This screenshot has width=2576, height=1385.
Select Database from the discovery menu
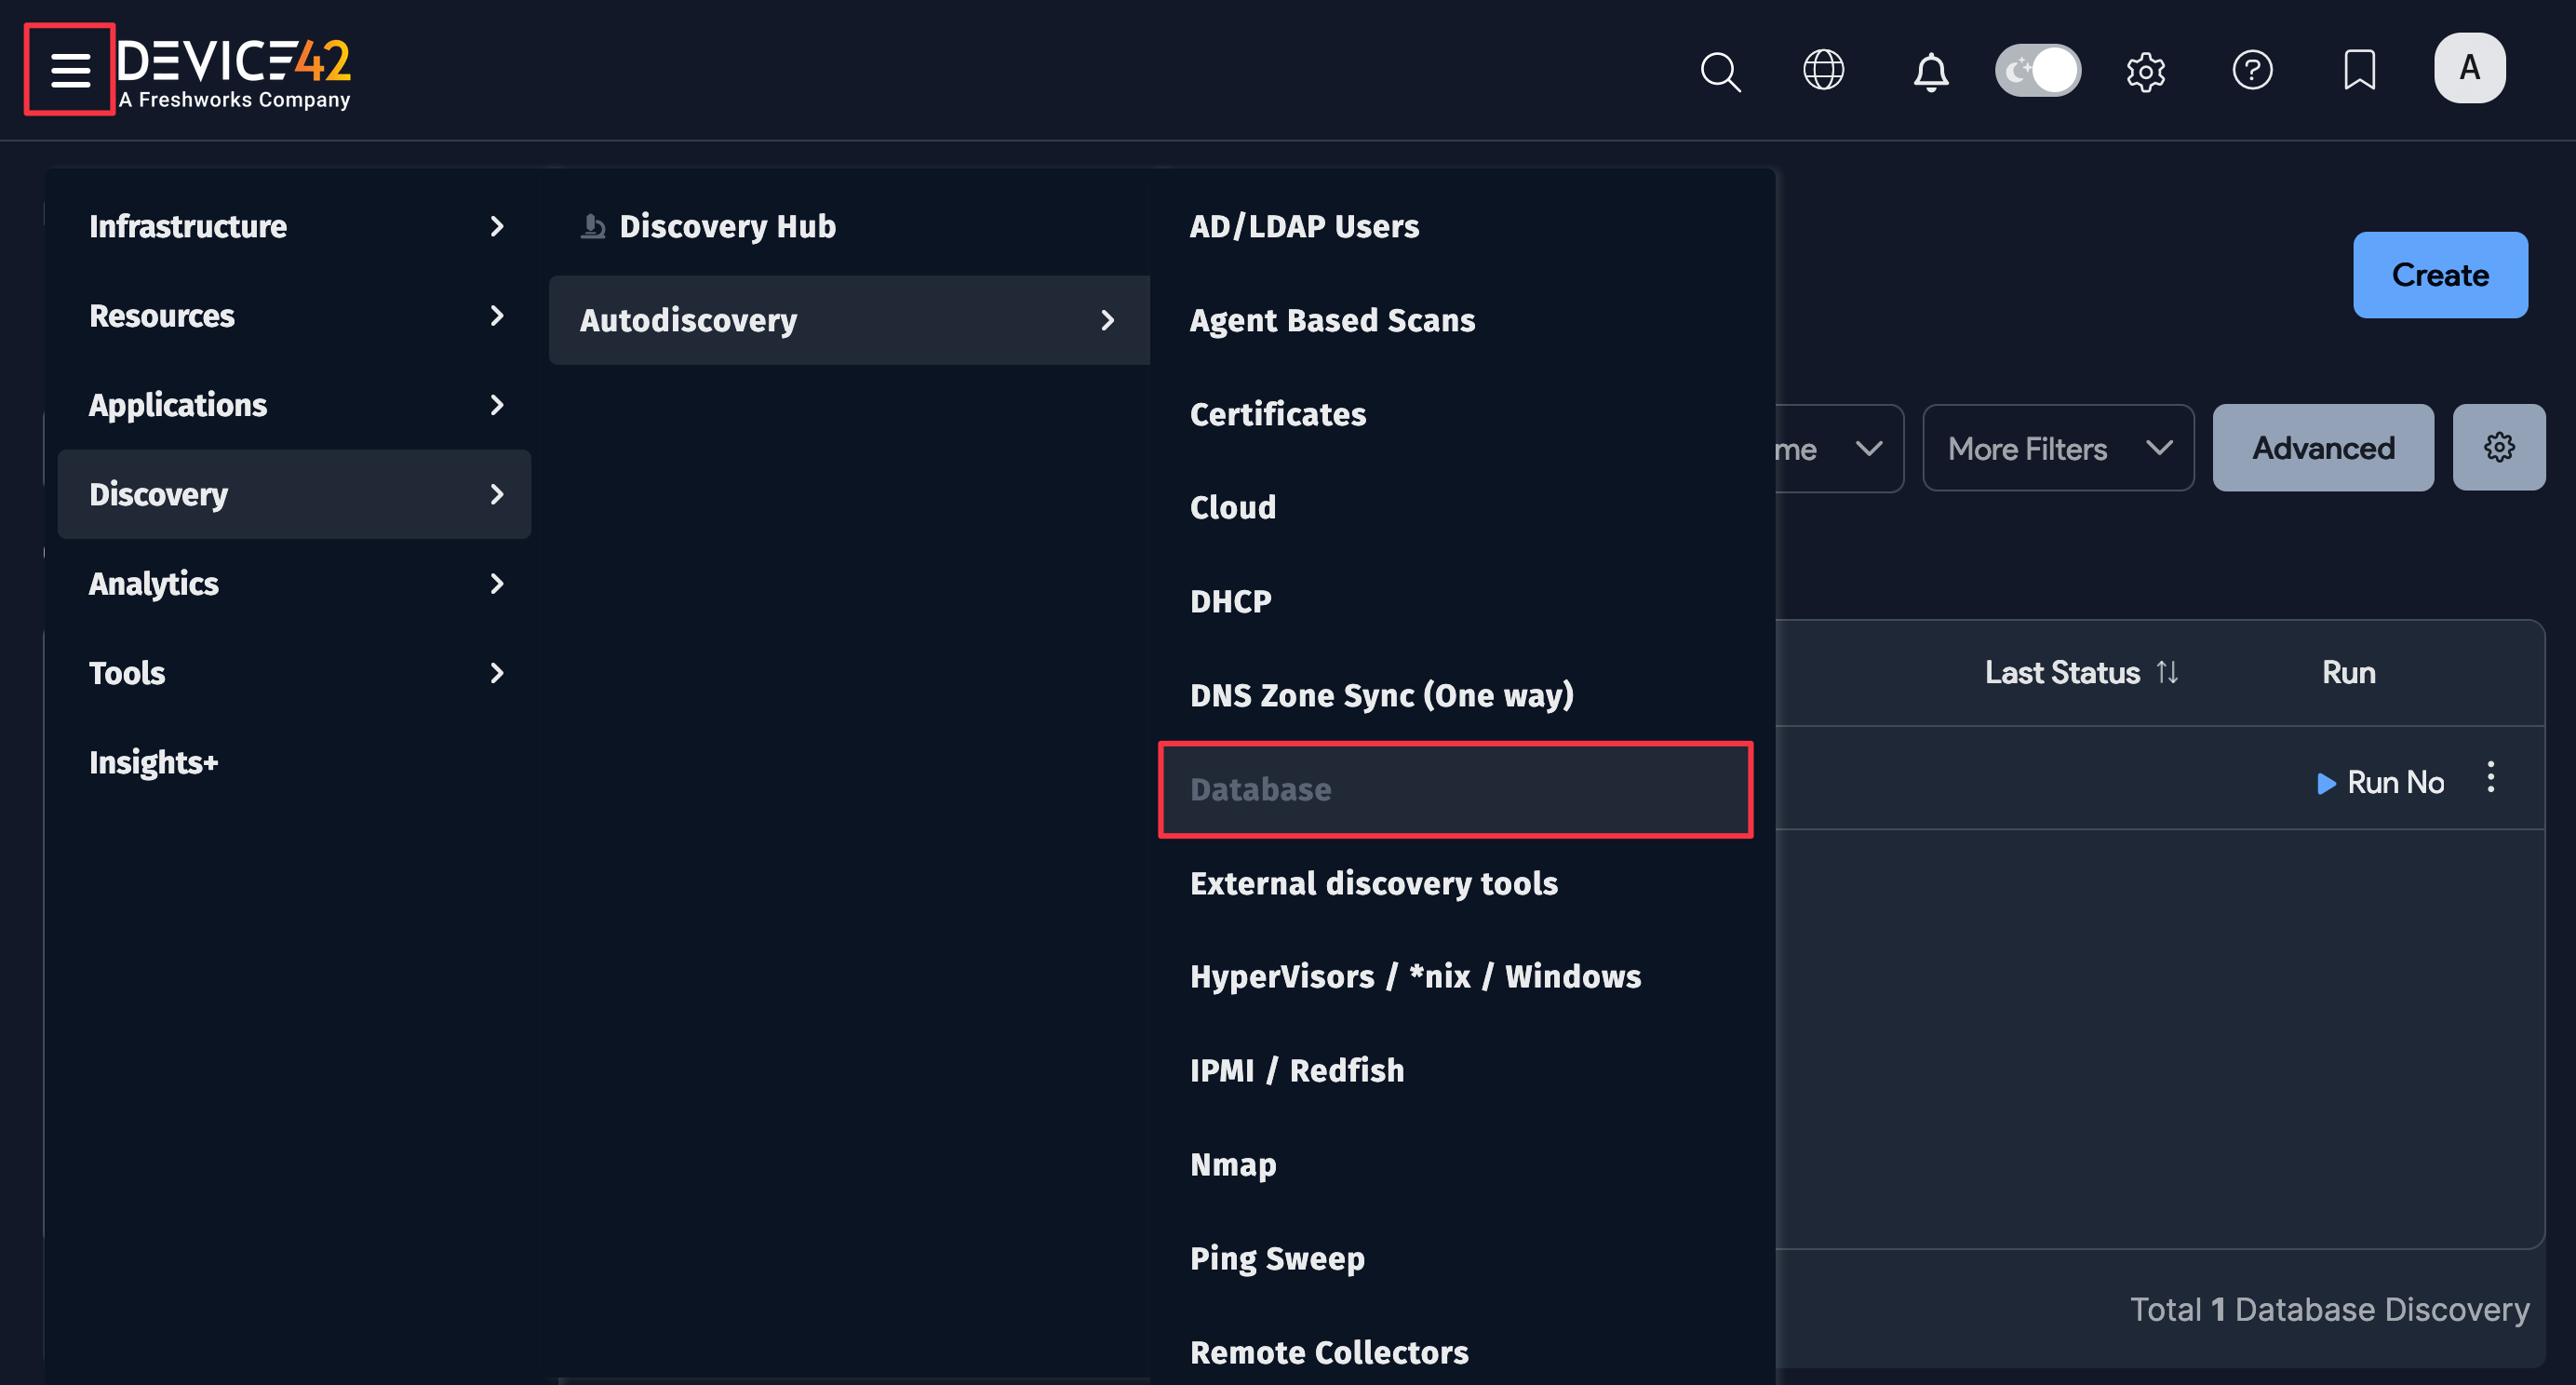click(x=1260, y=789)
